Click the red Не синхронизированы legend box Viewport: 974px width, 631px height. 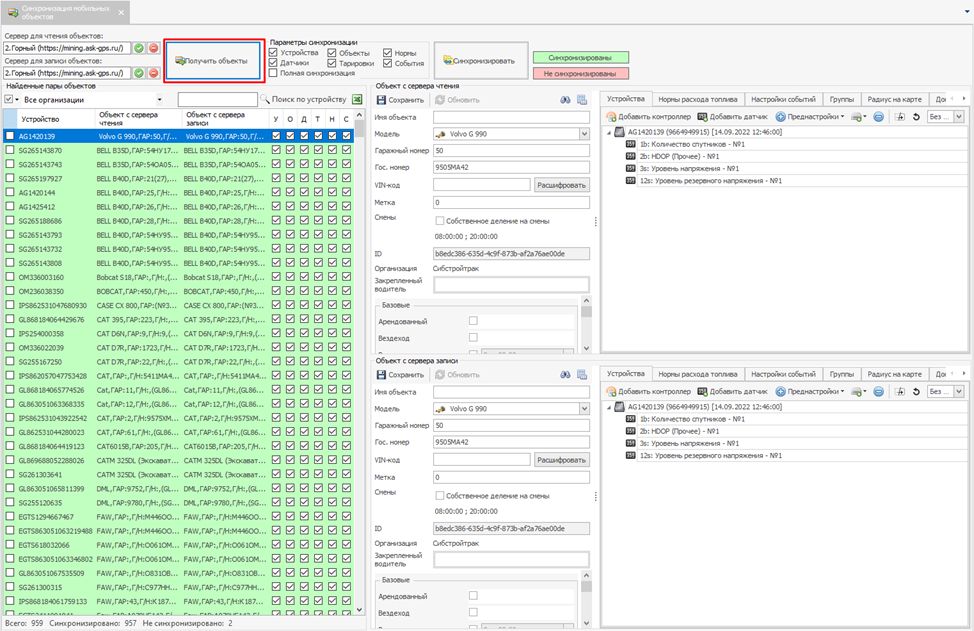pos(580,73)
